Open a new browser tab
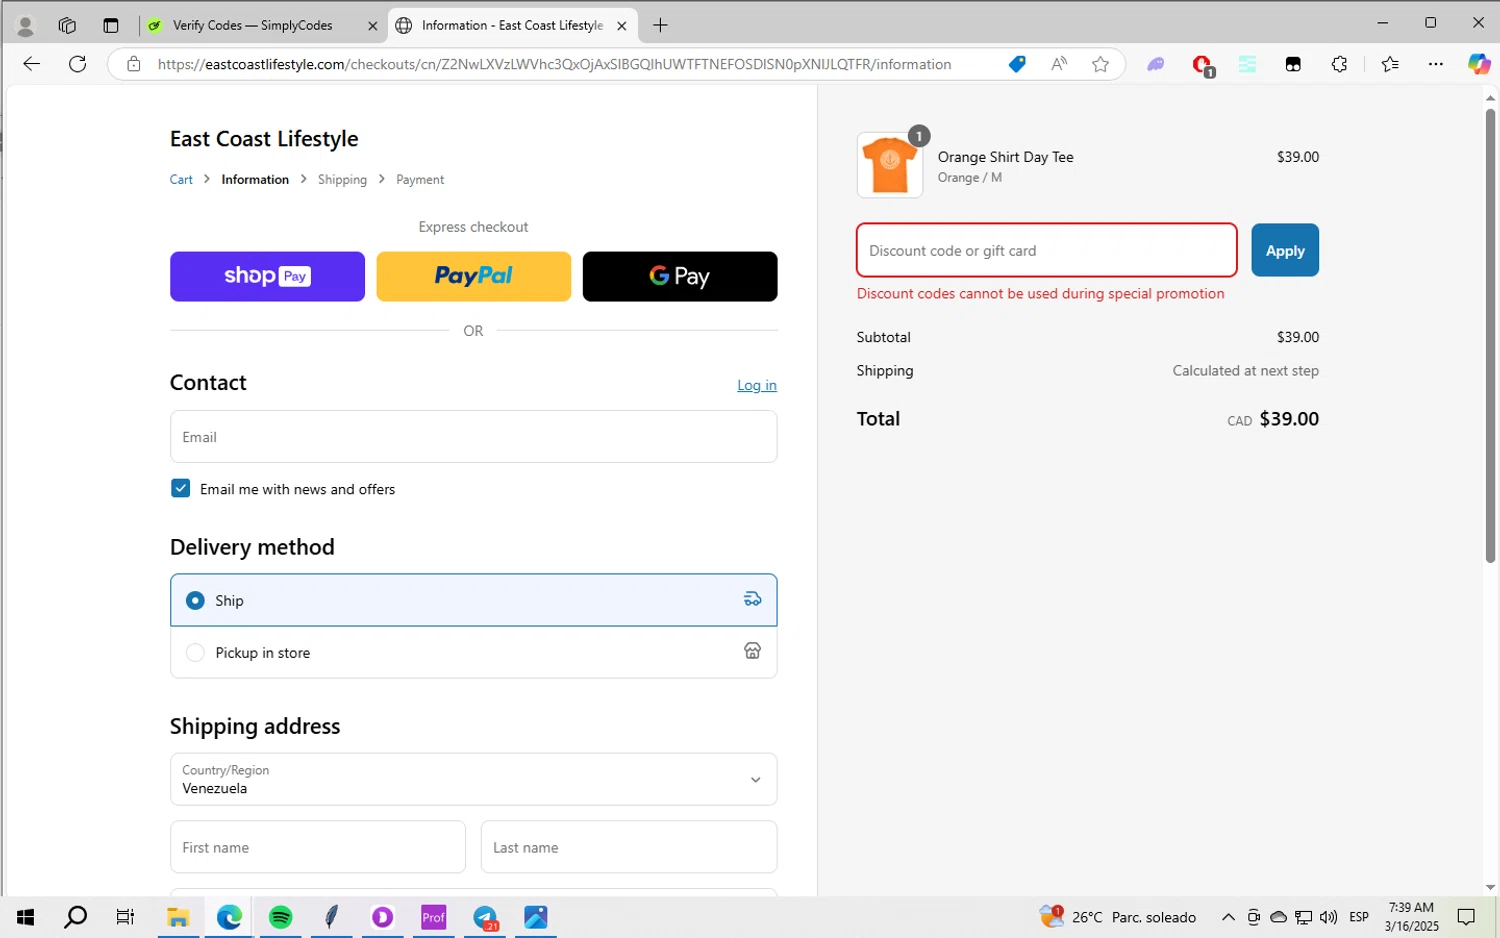Image resolution: width=1500 pixels, height=938 pixels. tap(660, 26)
